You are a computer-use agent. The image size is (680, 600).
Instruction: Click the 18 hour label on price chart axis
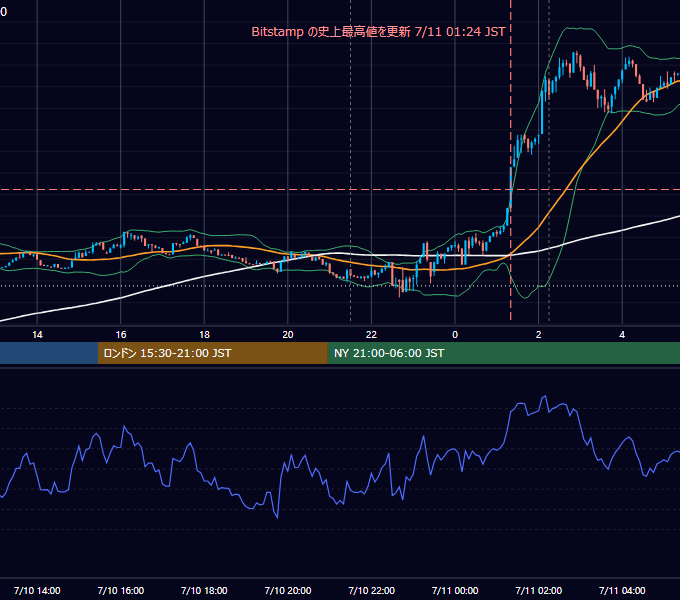(x=204, y=334)
